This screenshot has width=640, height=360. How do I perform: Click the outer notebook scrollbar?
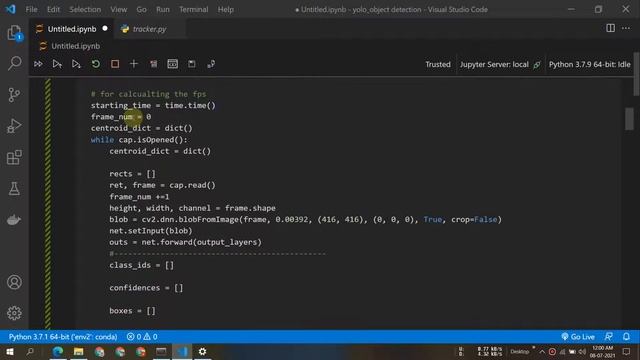pyautogui.click(x=637, y=74)
